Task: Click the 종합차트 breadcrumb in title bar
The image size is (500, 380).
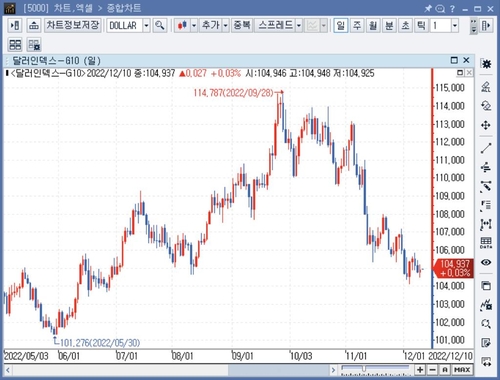Action: coord(124,8)
